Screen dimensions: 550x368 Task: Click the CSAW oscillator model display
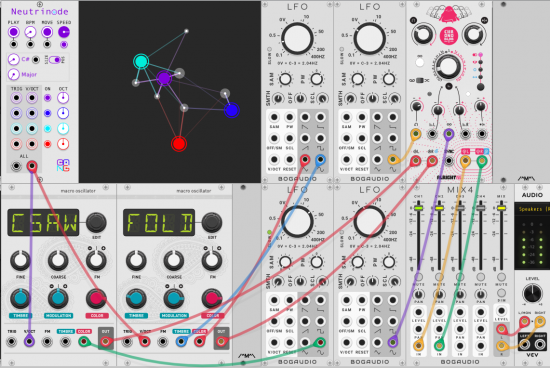coord(43,222)
